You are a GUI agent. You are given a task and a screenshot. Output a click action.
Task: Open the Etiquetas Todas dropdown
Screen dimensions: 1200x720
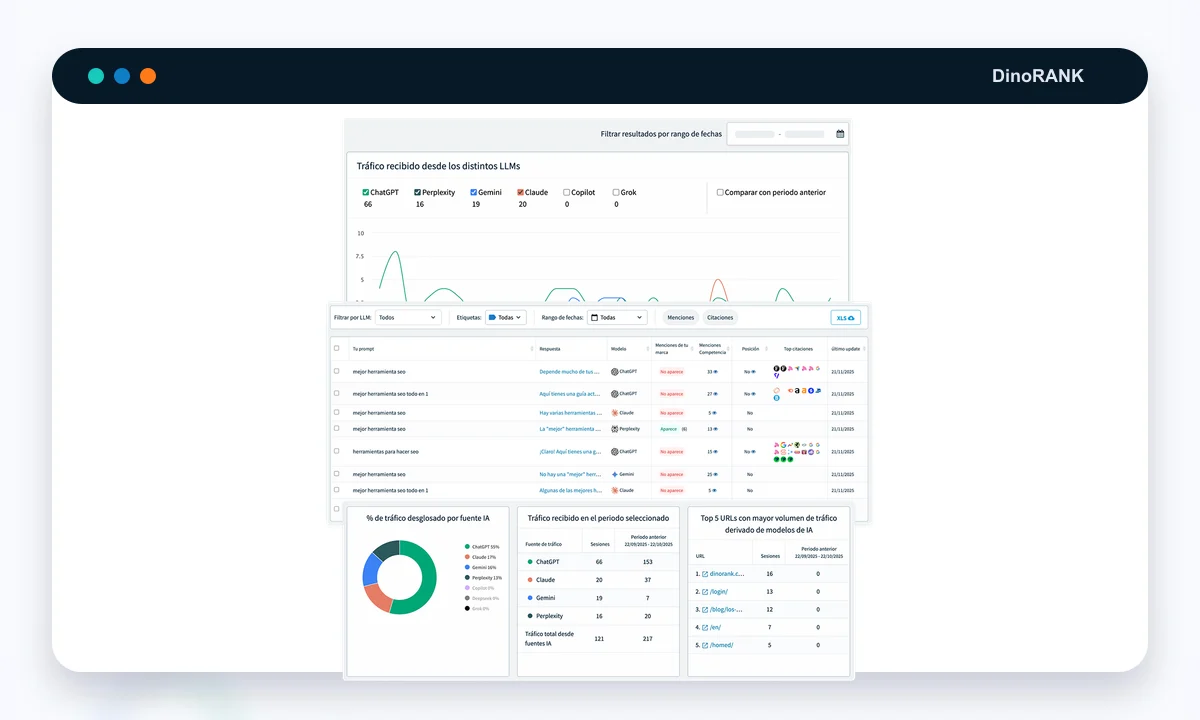pyautogui.click(x=505, y=317)
